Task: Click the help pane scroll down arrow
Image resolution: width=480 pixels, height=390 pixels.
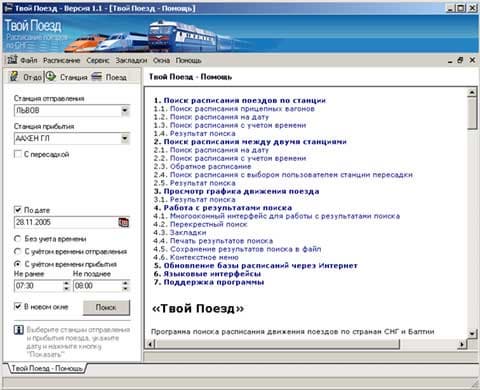Action: coord(472,333)
